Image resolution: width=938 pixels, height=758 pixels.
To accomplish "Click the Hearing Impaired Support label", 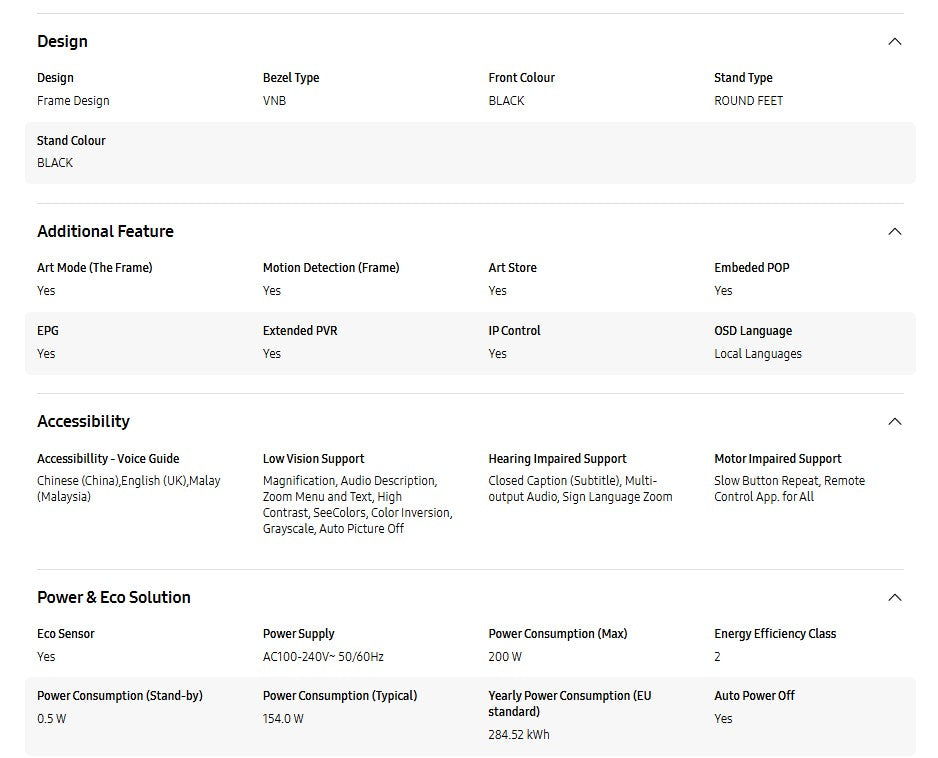I will pyautogui.click(x=557, y=459).
